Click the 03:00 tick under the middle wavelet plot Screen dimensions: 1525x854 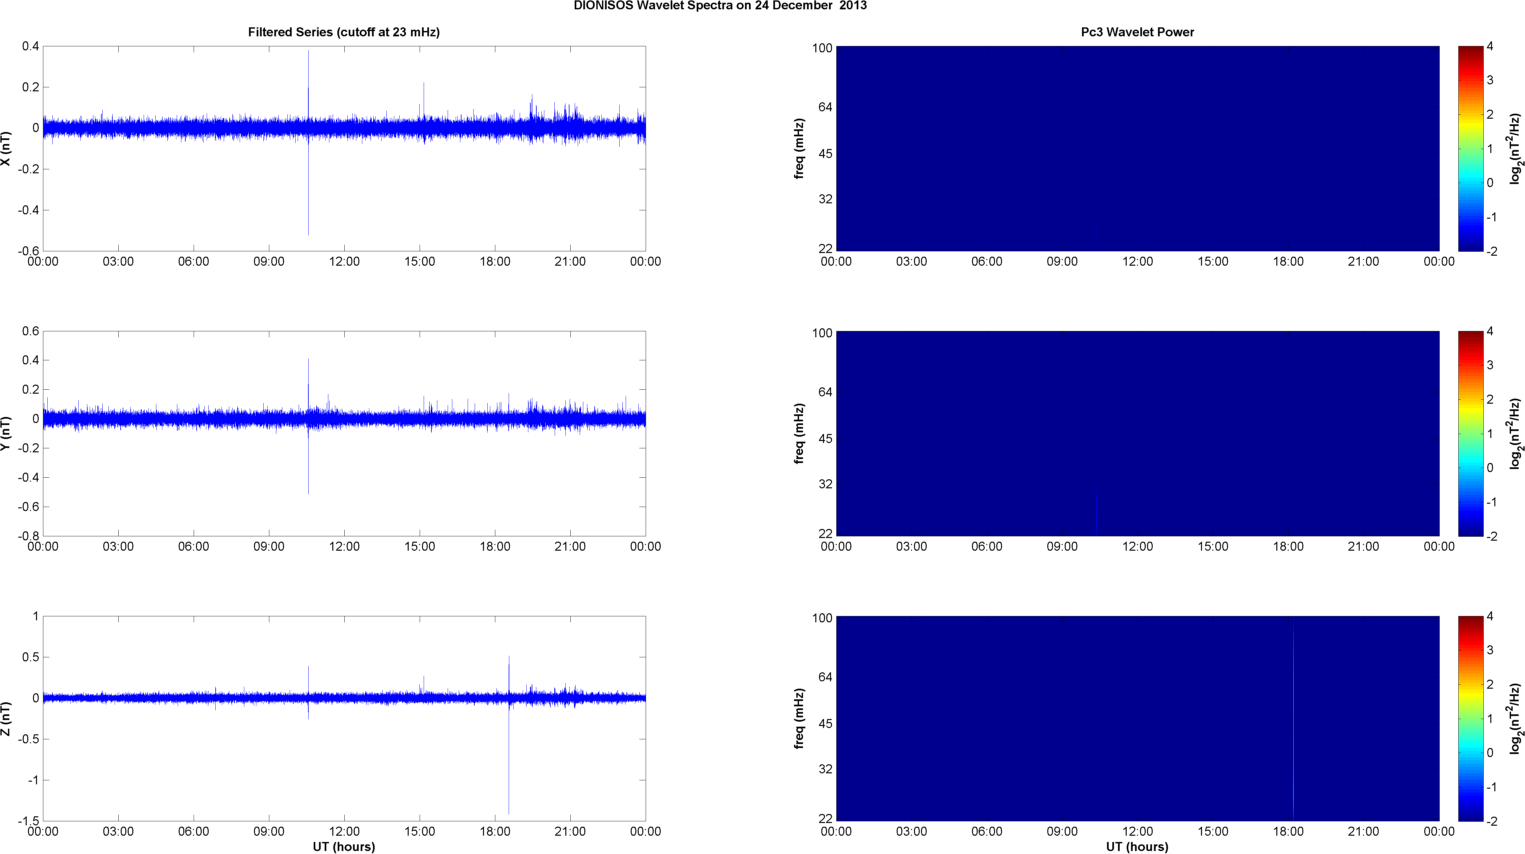coord(912,547)
